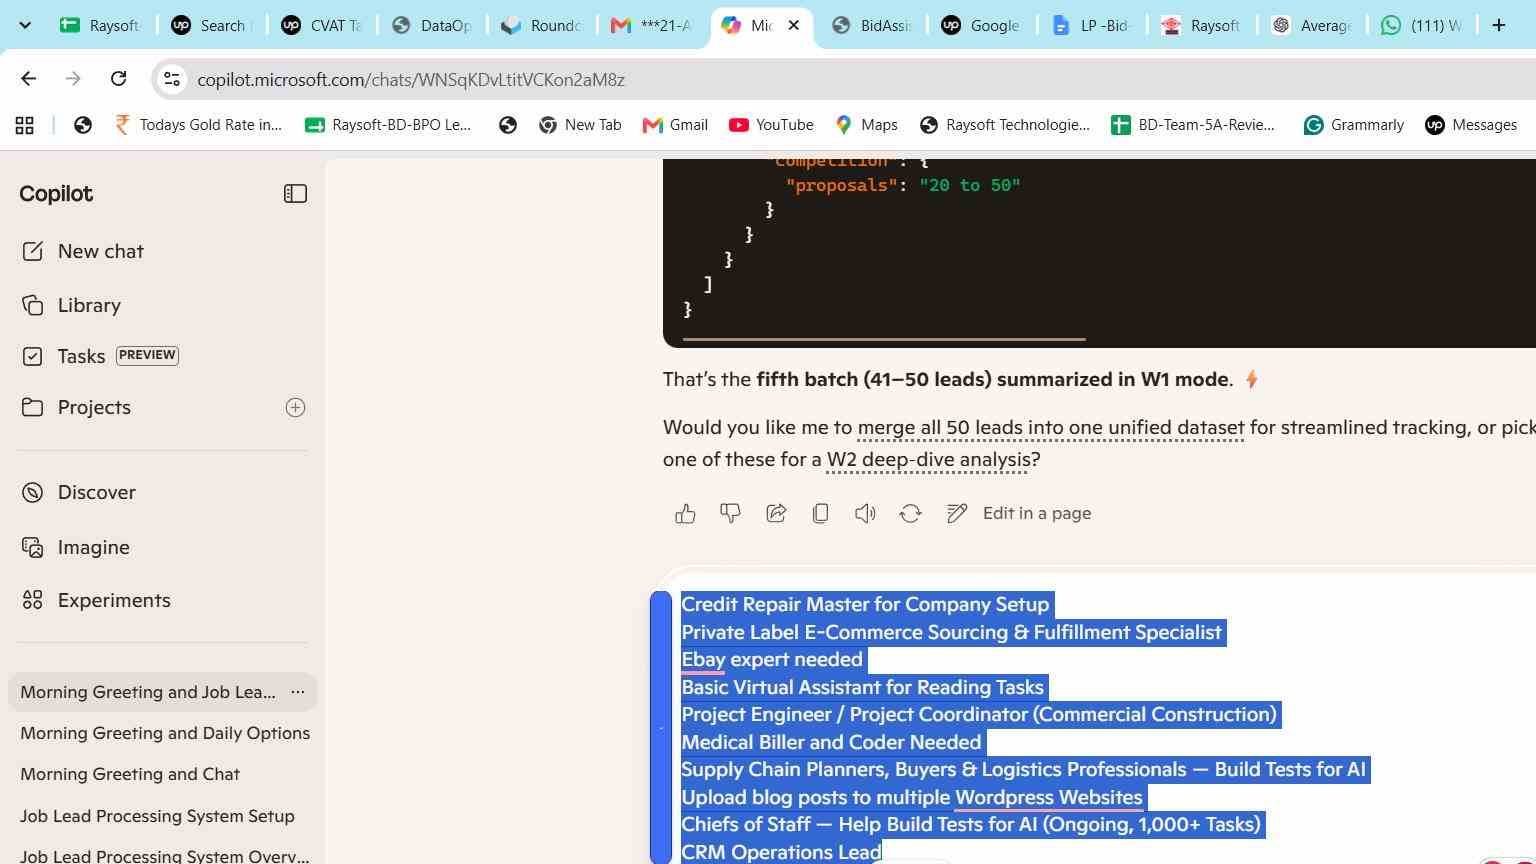Click the thumbs down feedback icon
The width and height of the screenshot is (1536, 864).
(x=730, y=514)
